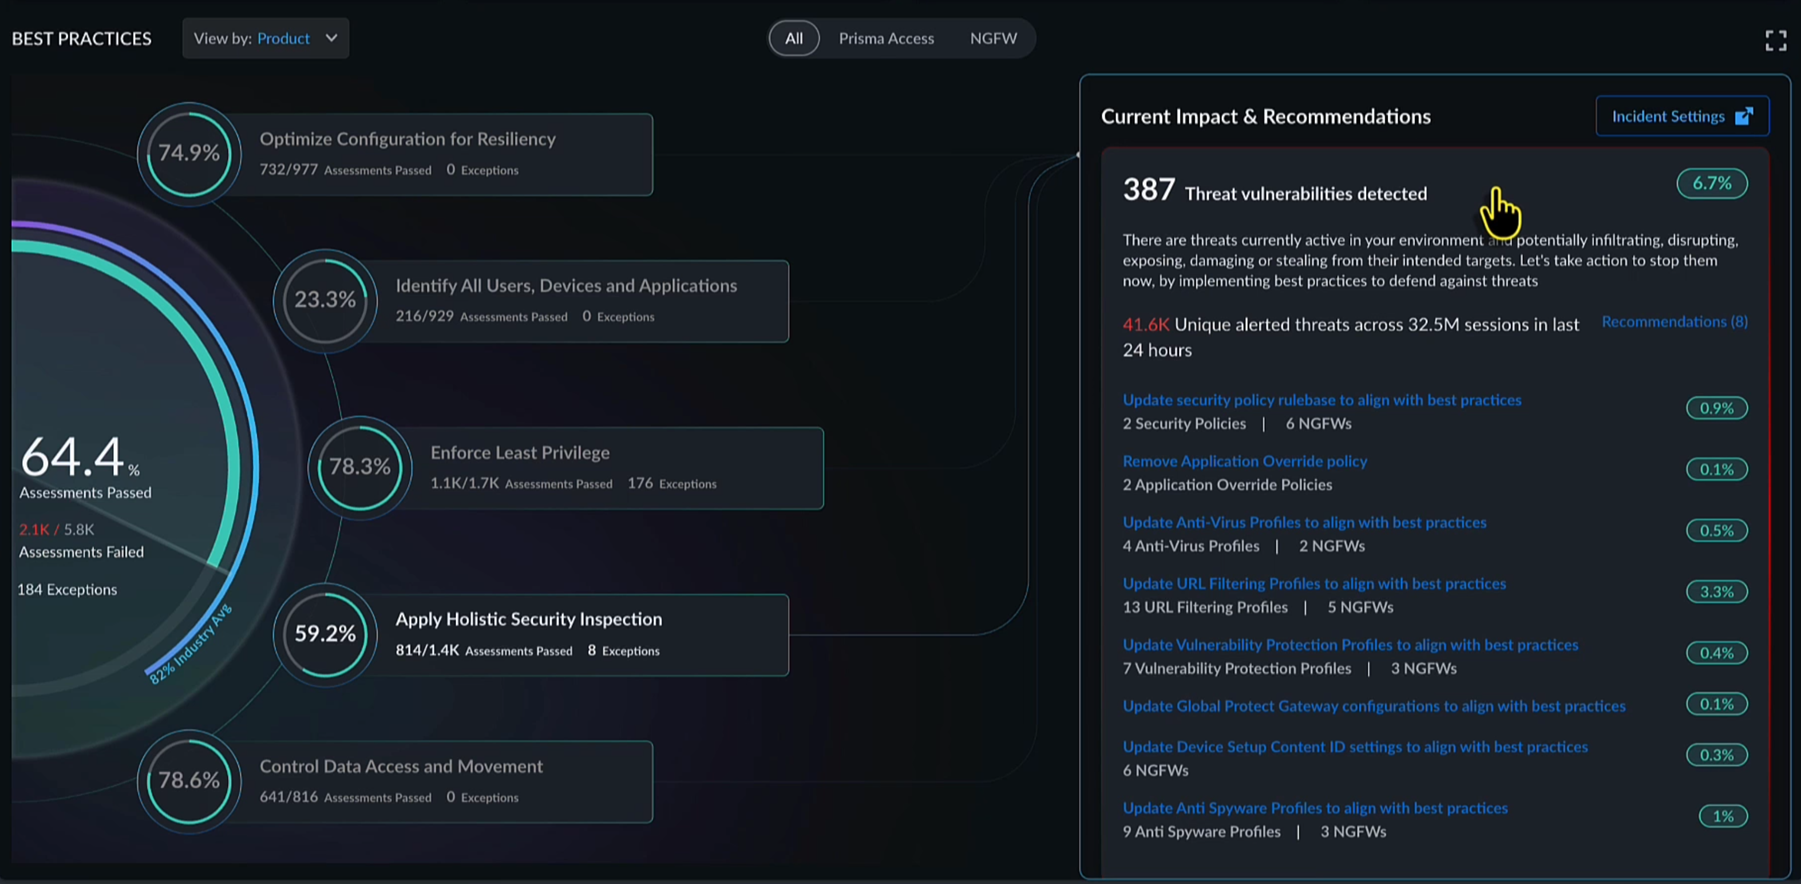
Task: Open Optimize Configuration for Resiliency card
Action: click(445, 153)
